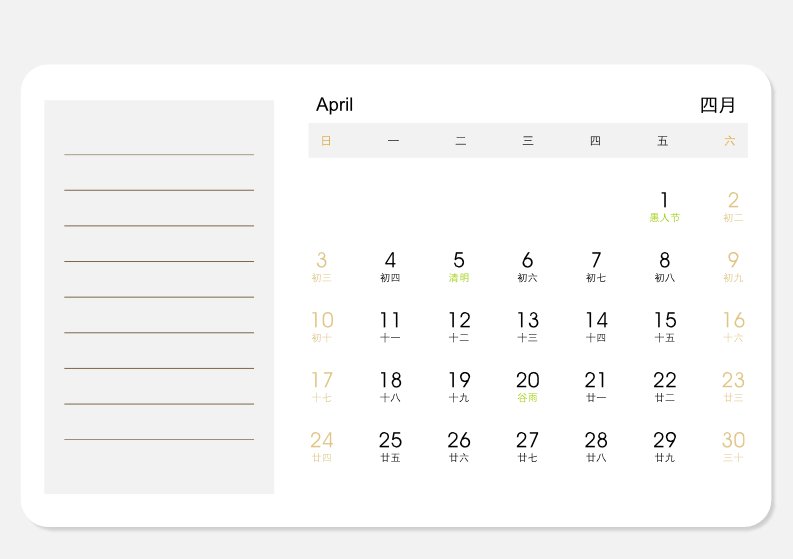Select April 2 初二 date
This screenshot has width=793, height=559.
pos(733,206)
